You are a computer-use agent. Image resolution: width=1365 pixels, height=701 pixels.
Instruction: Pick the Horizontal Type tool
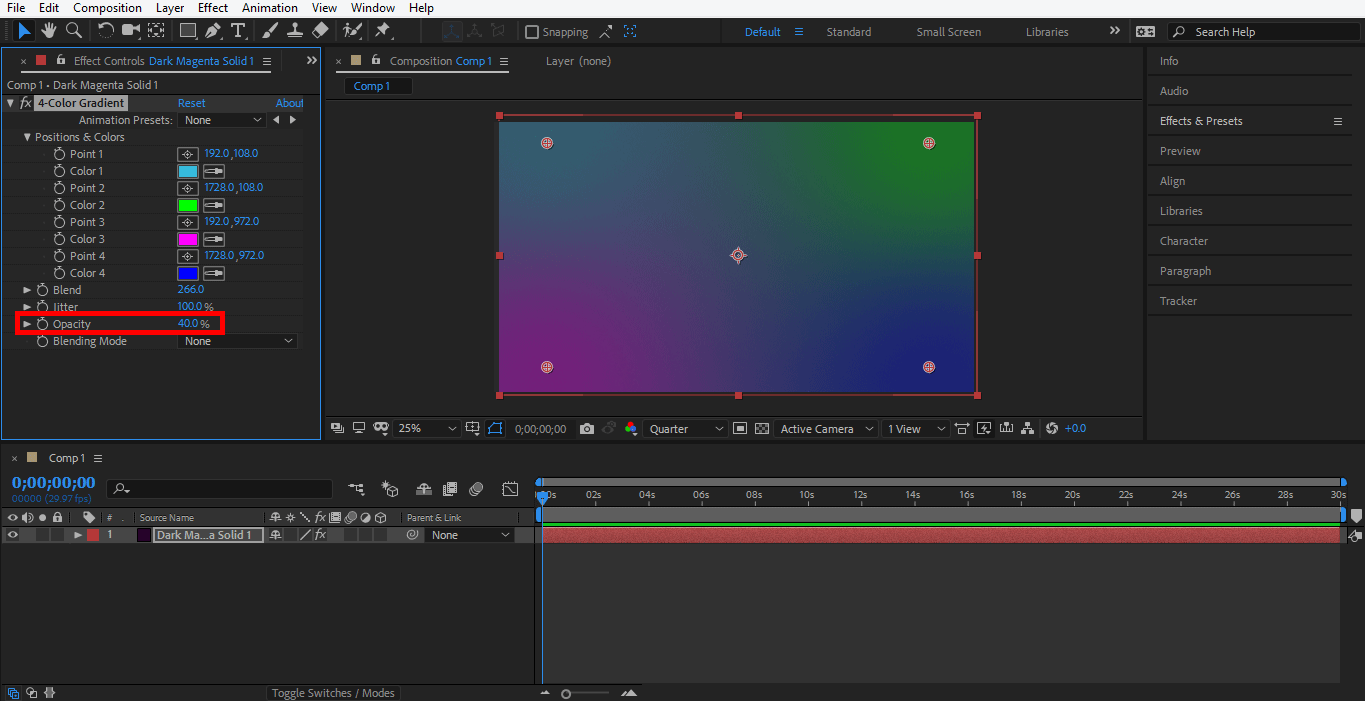[238, 31]
